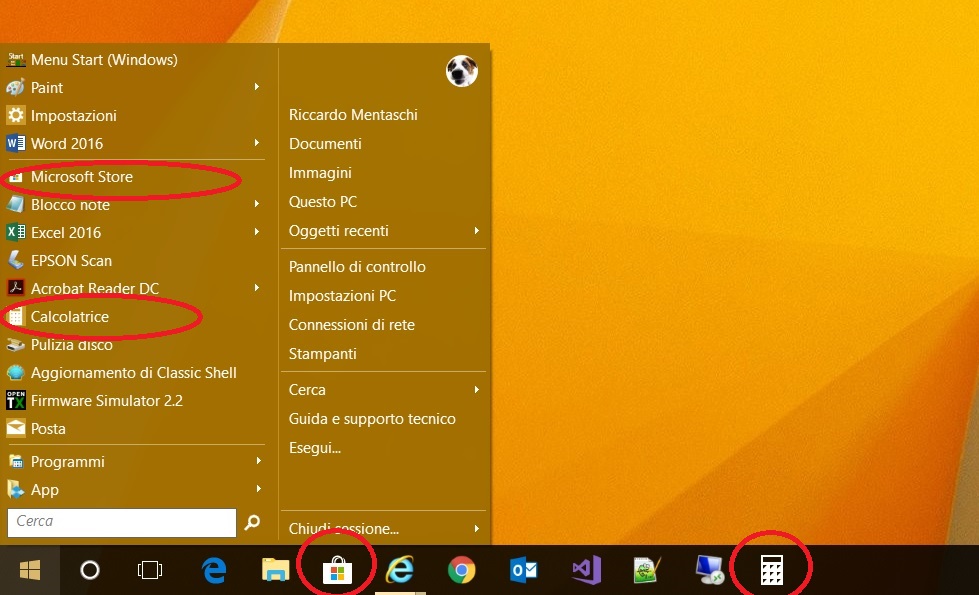Click the user account picture
This screenshot has height=595, width=979.
pos(461,71)
